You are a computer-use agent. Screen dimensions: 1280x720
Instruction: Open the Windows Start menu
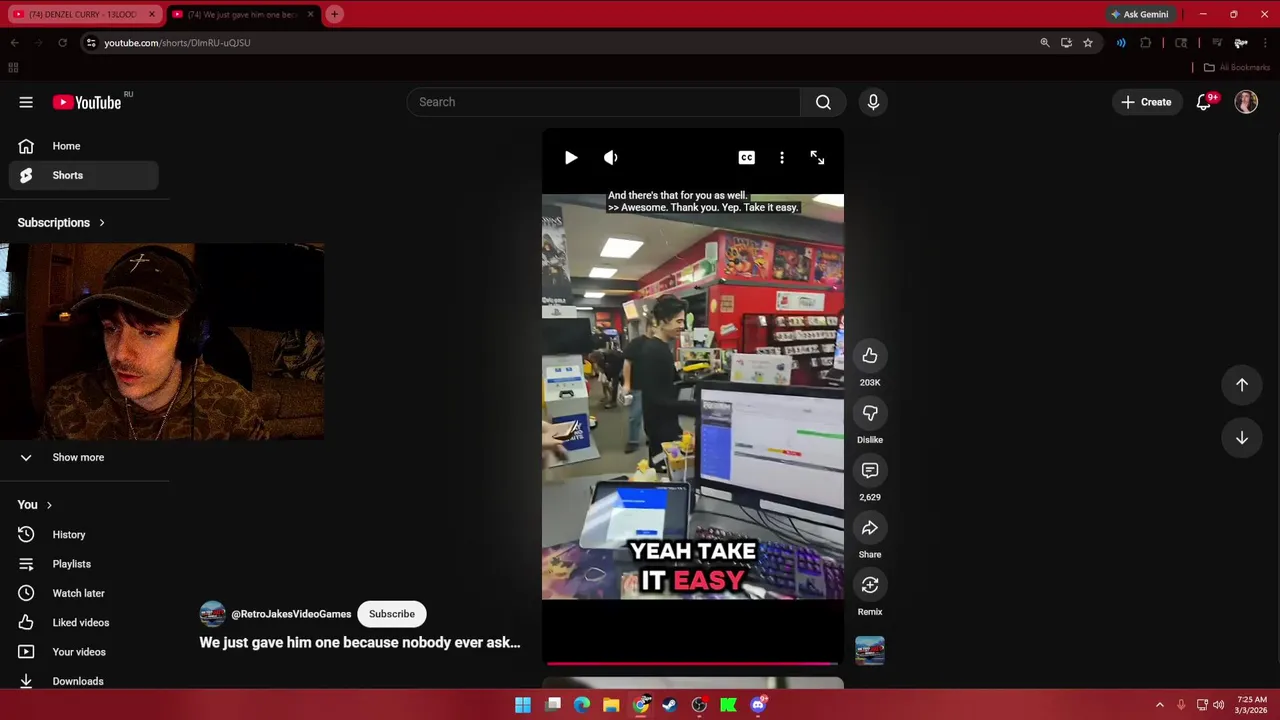tap(523, 705)
